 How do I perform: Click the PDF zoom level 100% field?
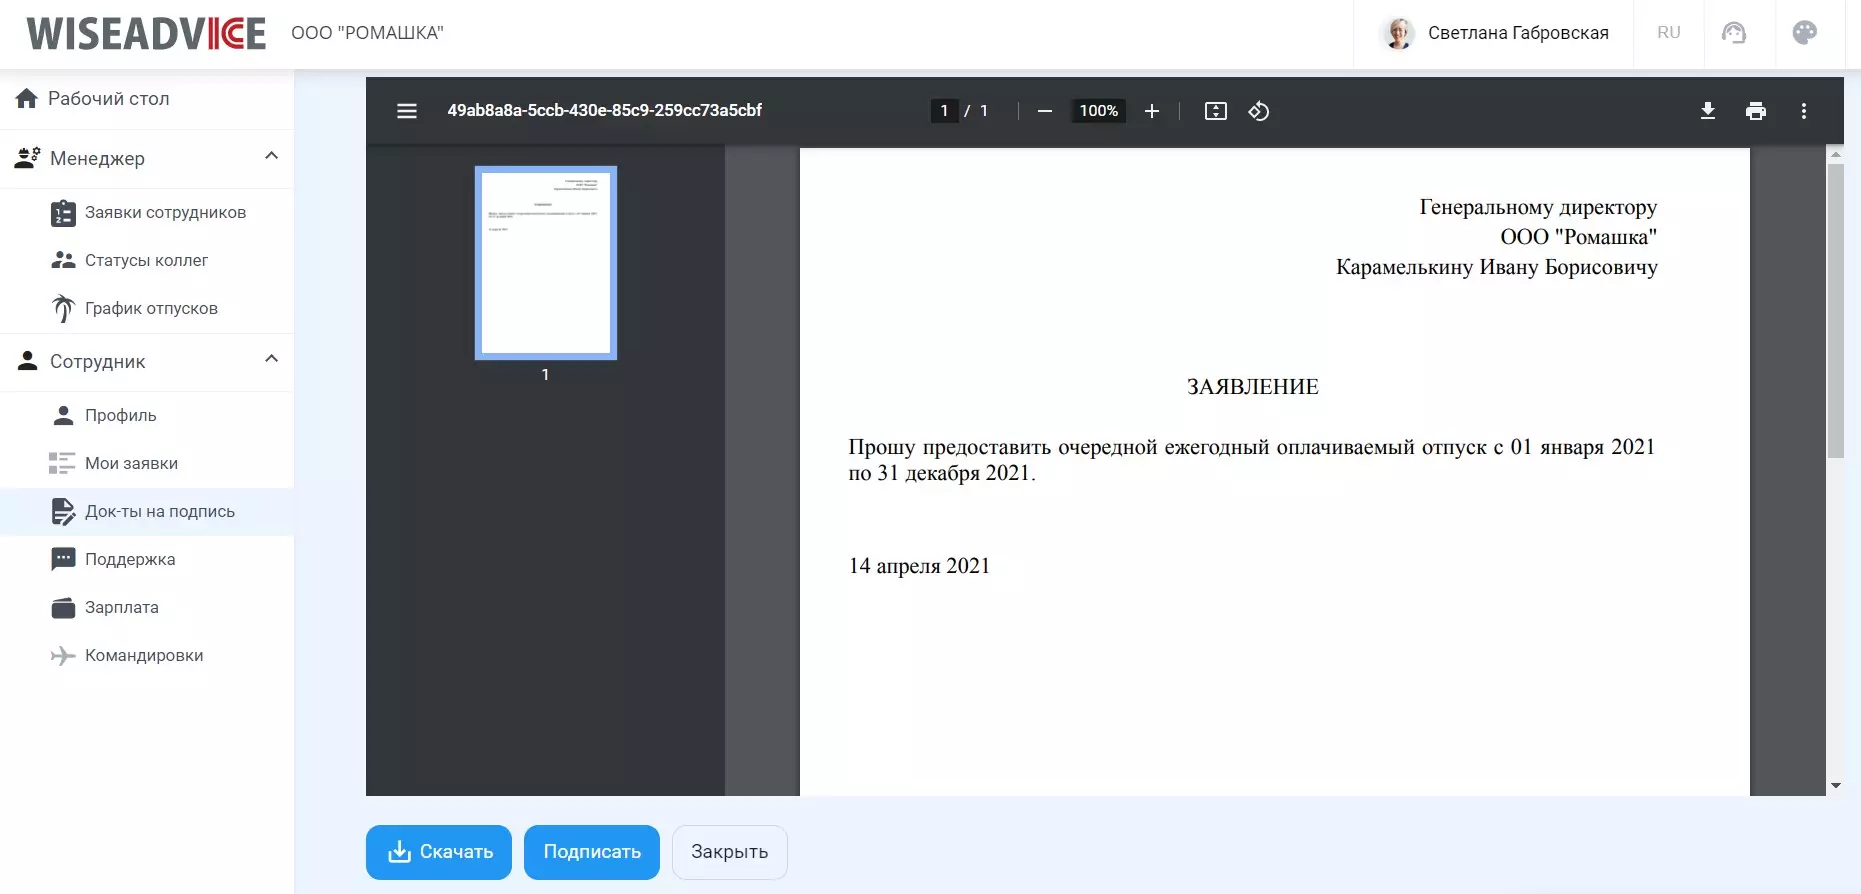click(x=1098, y=111)
